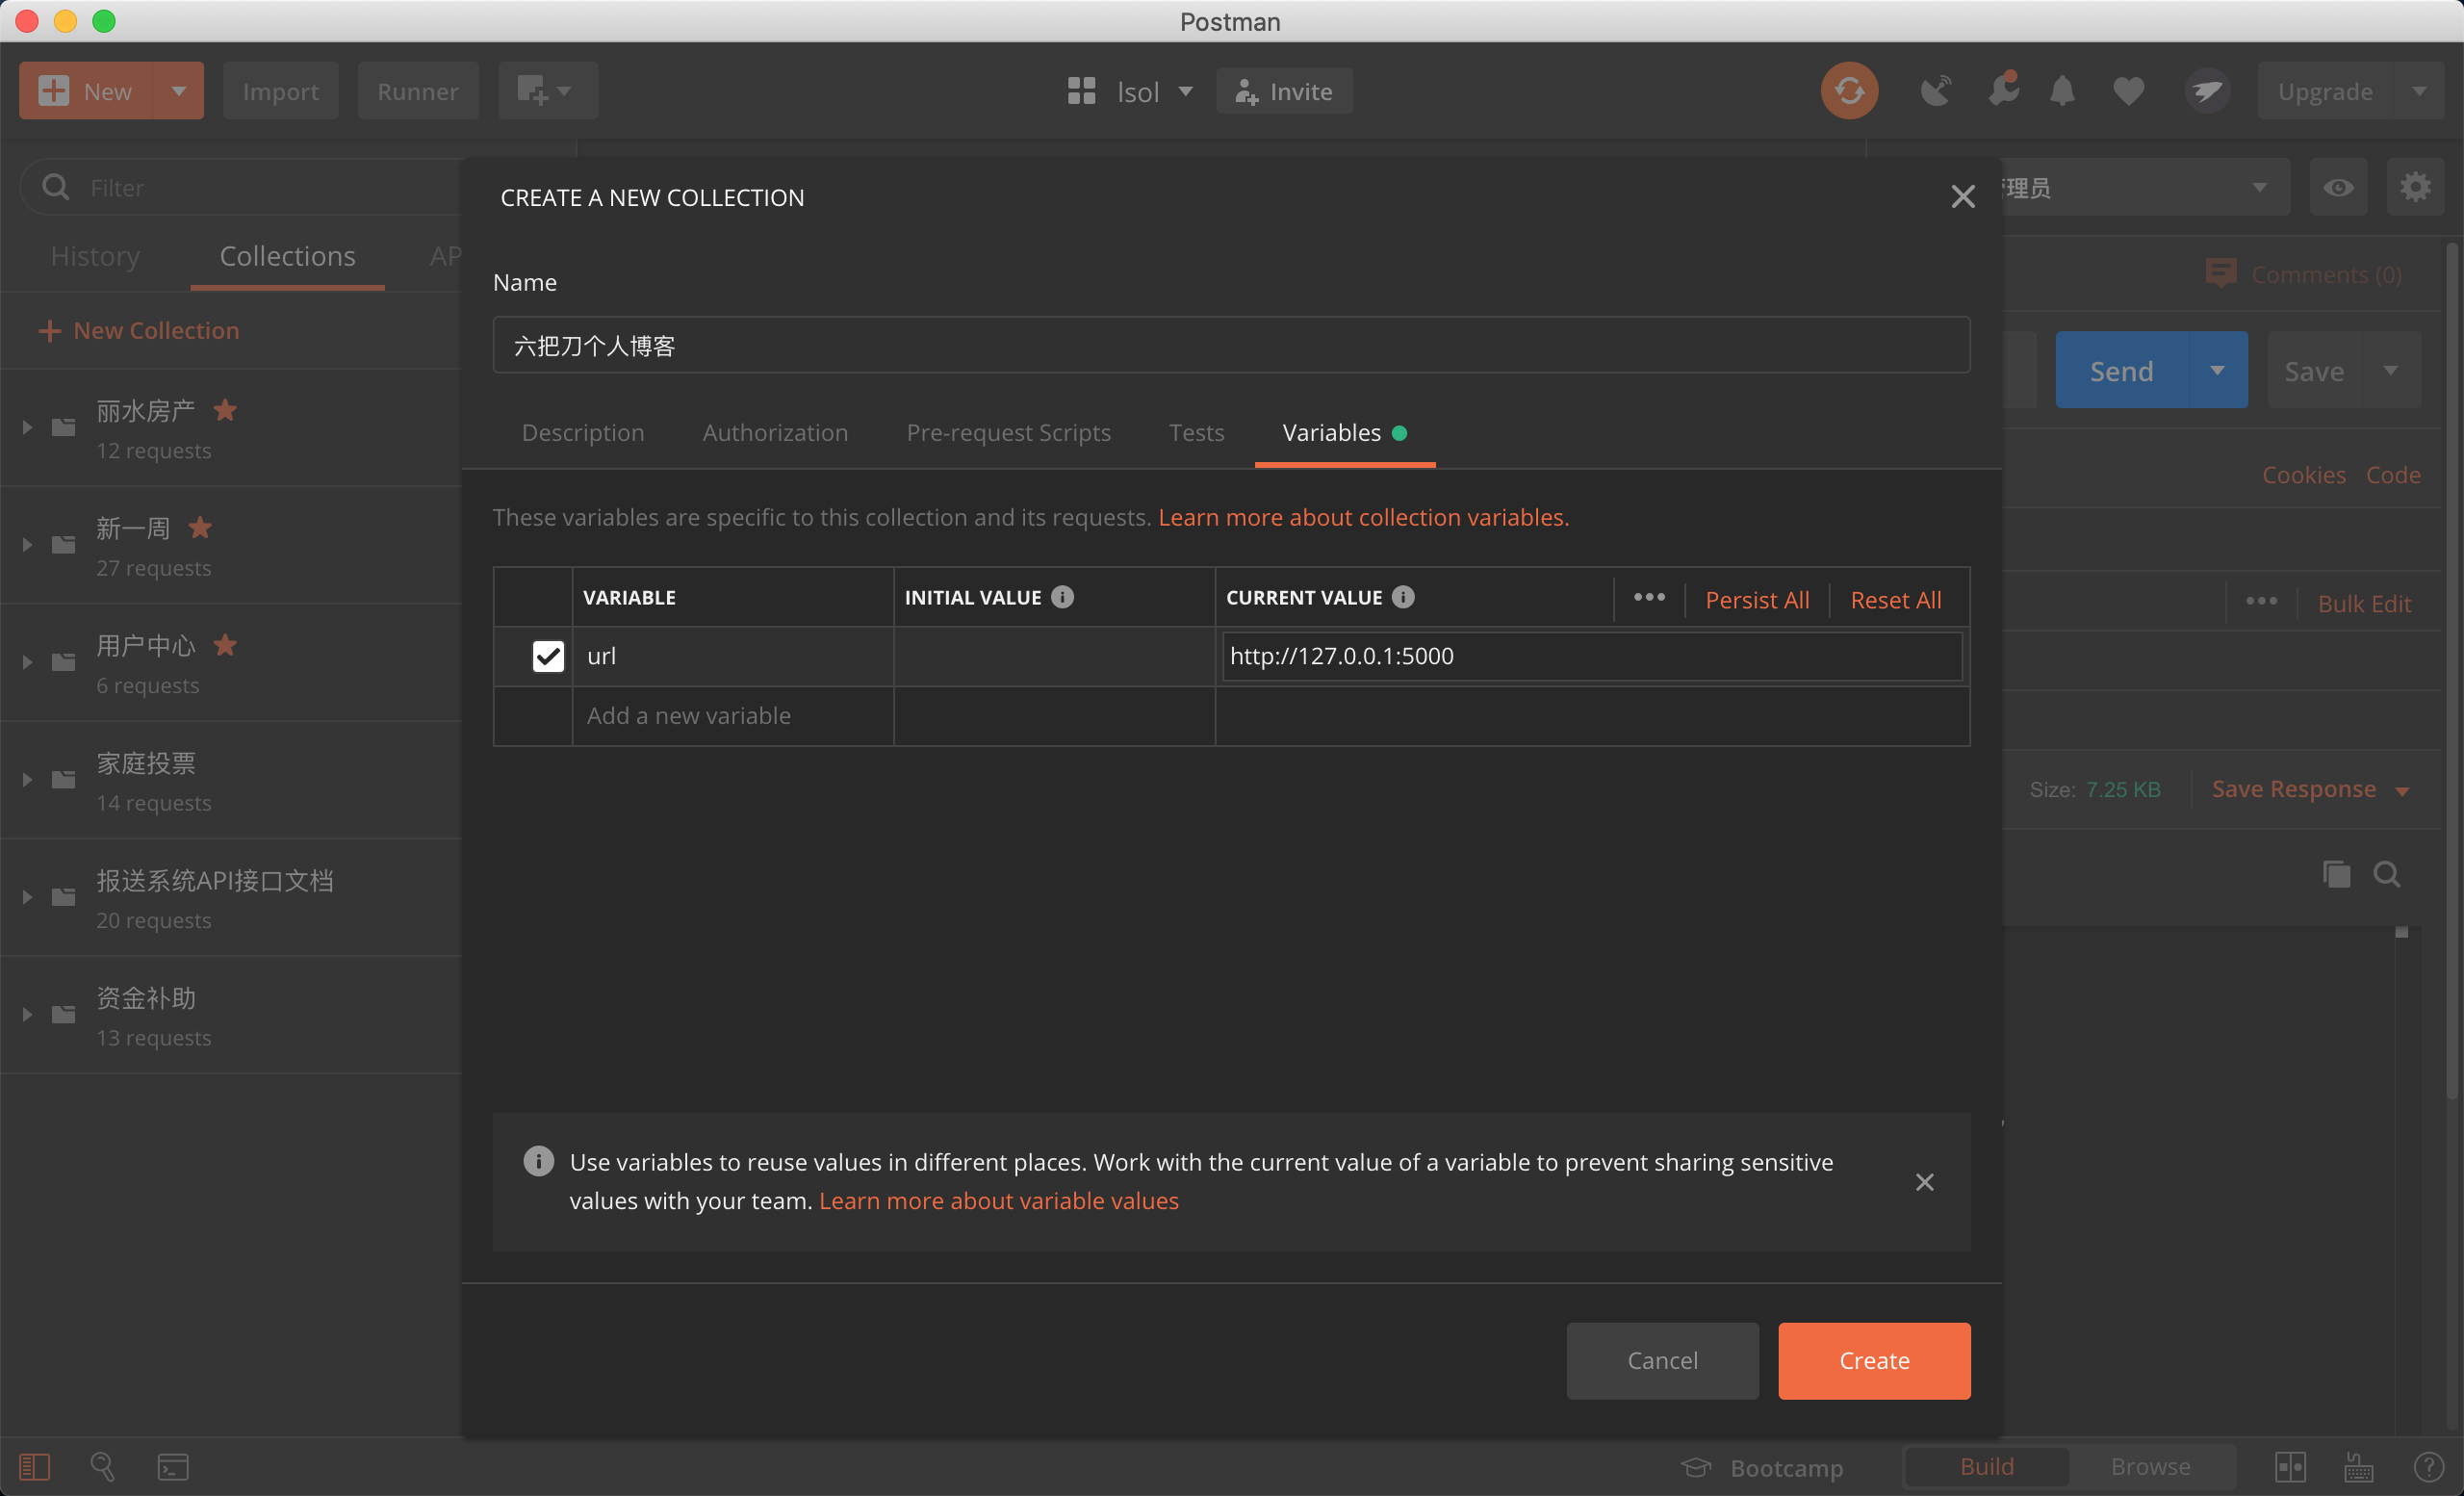Screen dimensions: 2464x1496
Task: Expand the 丽水房产 collection
Action: 27,427
